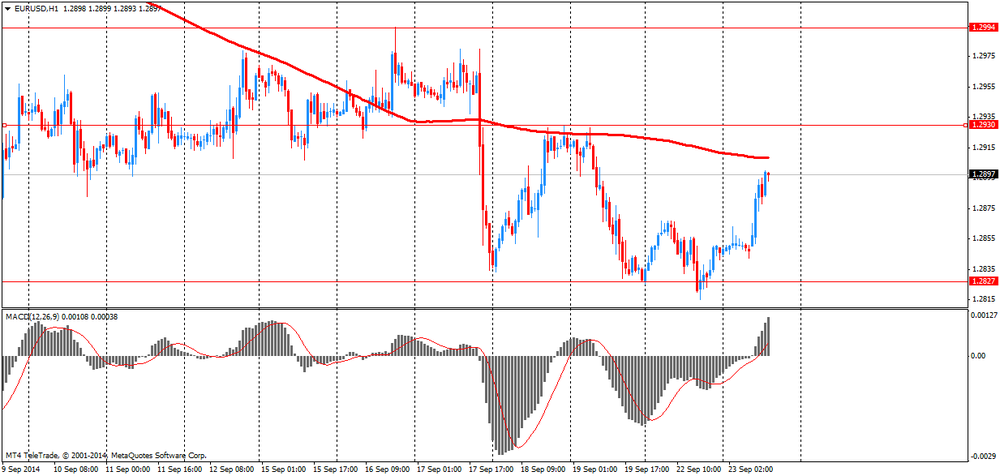Viewport: 1000px width, 476px height.
Task: Click the 0.00 MACD zero level value
Action: tap(978, 355)
